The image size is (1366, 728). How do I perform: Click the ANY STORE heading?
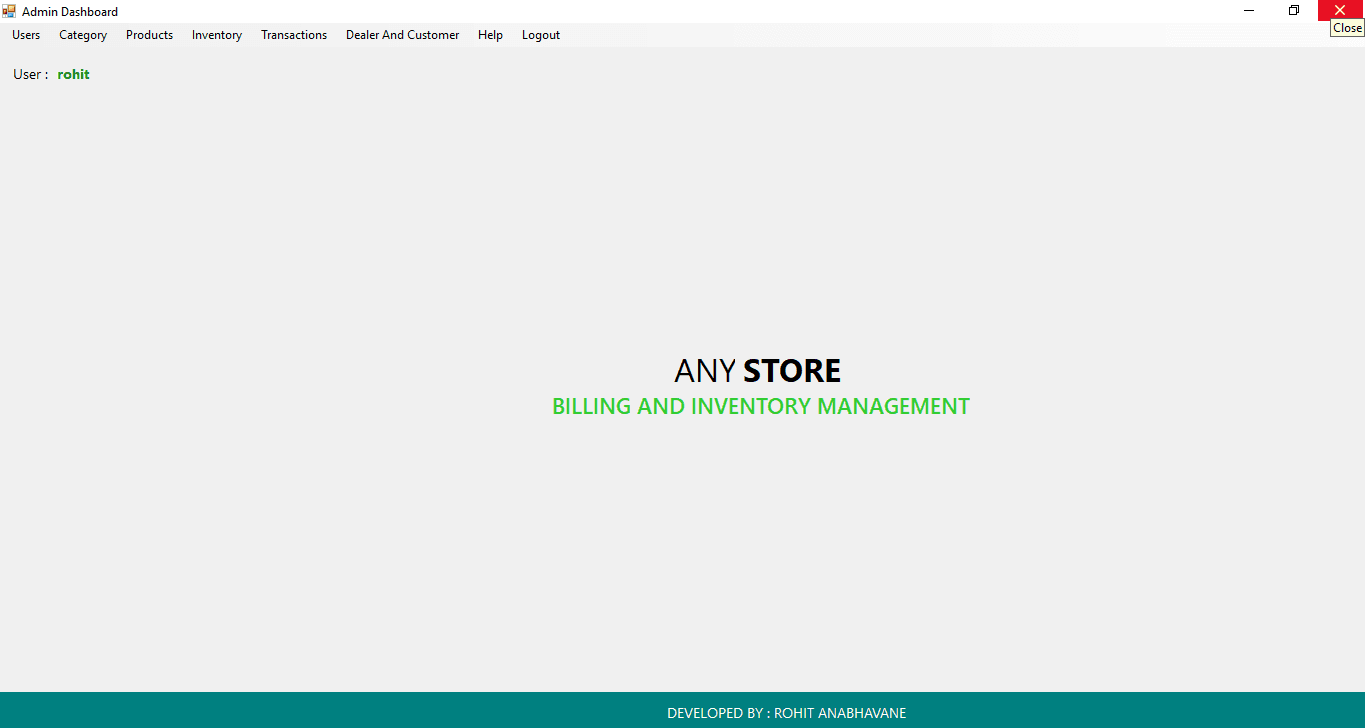(x=757, y=370)
